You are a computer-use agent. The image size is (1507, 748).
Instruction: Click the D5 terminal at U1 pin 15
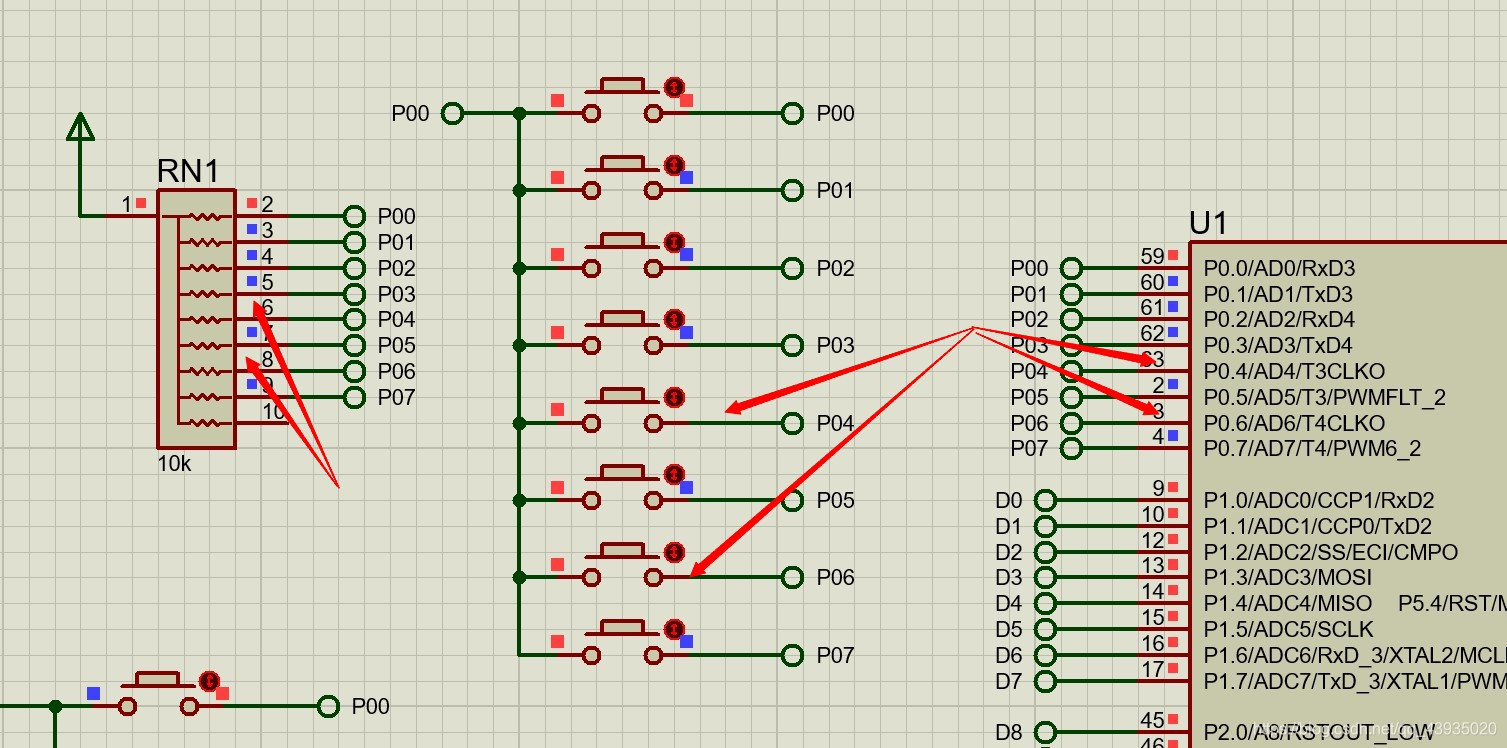[1045, 629]
